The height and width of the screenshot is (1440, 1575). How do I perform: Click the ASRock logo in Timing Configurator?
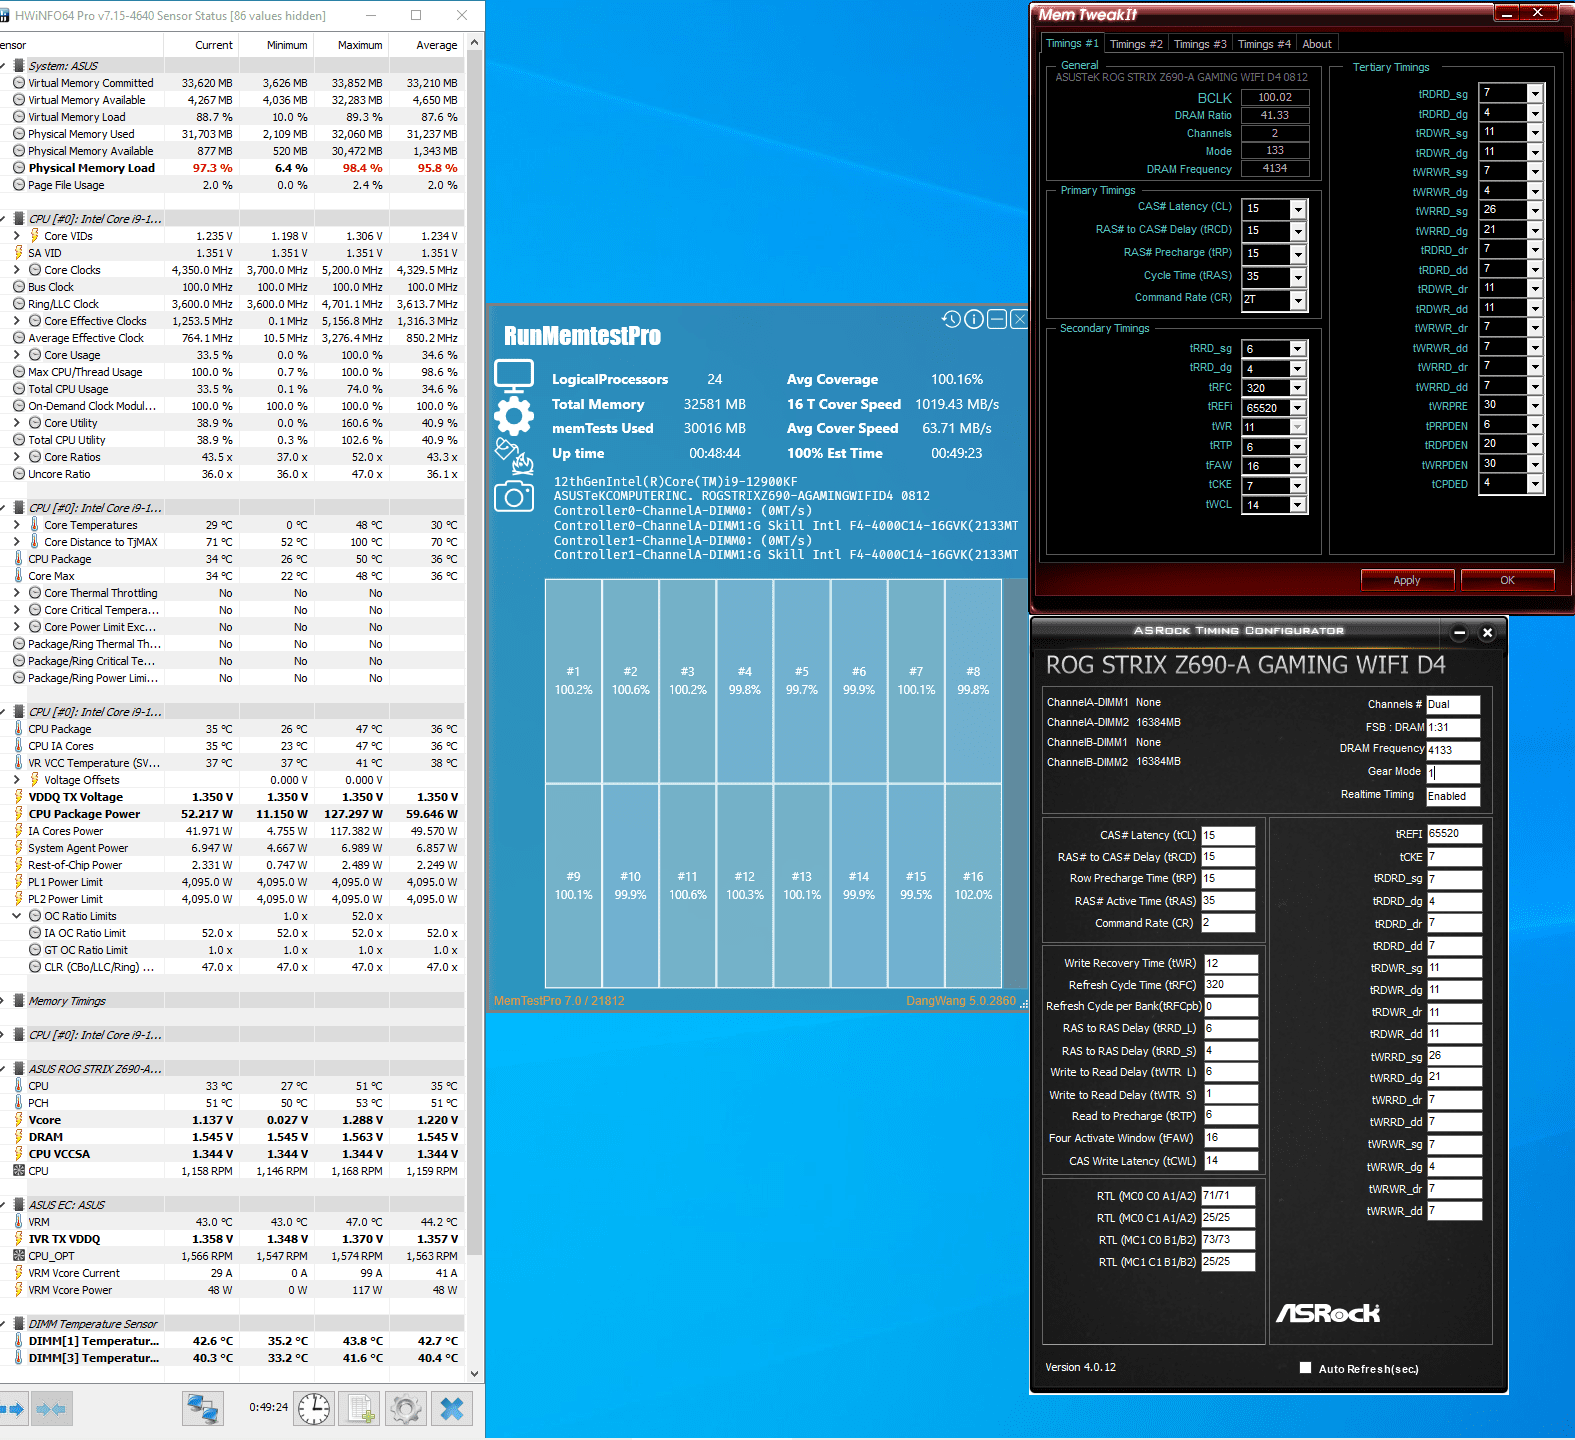[x=1328, y=1313]
